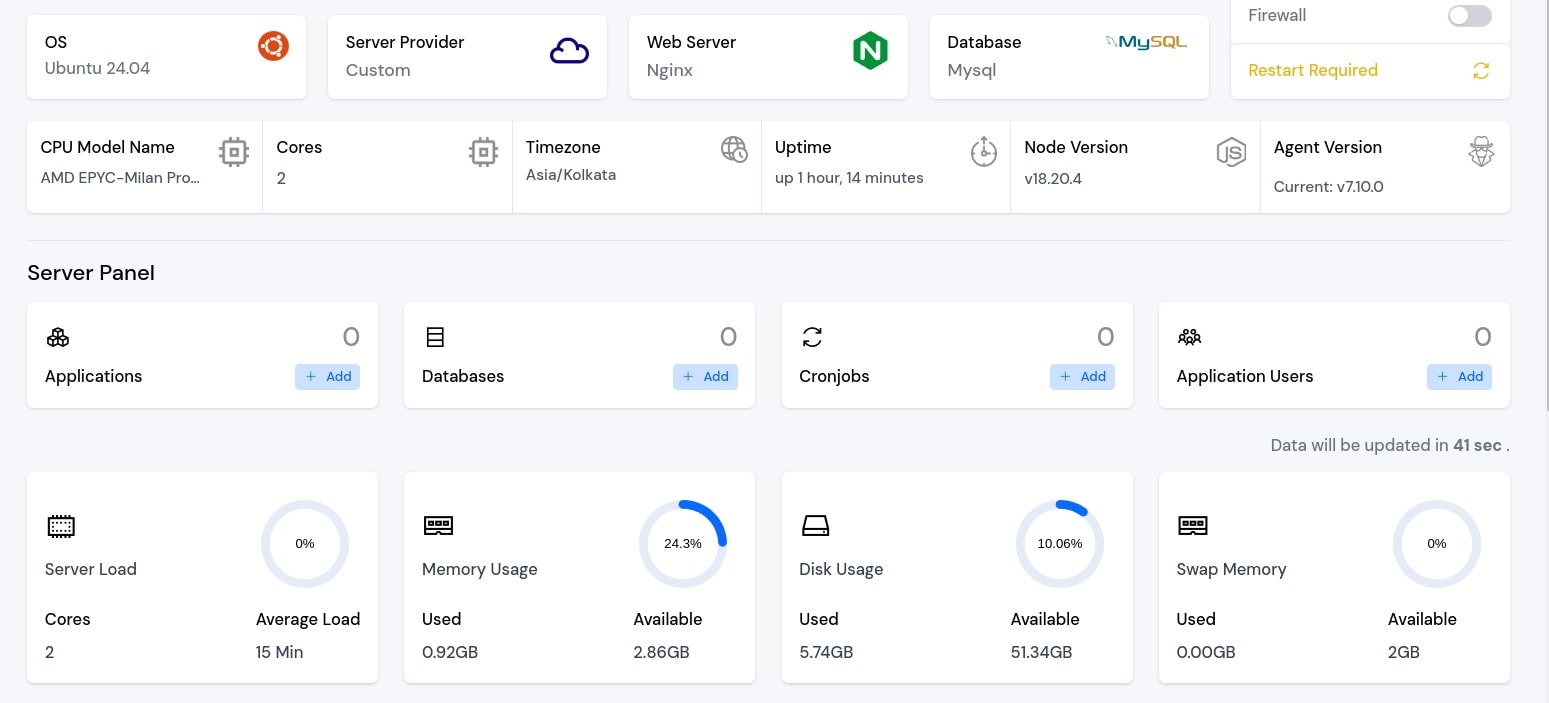Click the Restart Required refresh icon
Image resolution: width=1549 pixels, height=703 pixels.
point(1481,71)
